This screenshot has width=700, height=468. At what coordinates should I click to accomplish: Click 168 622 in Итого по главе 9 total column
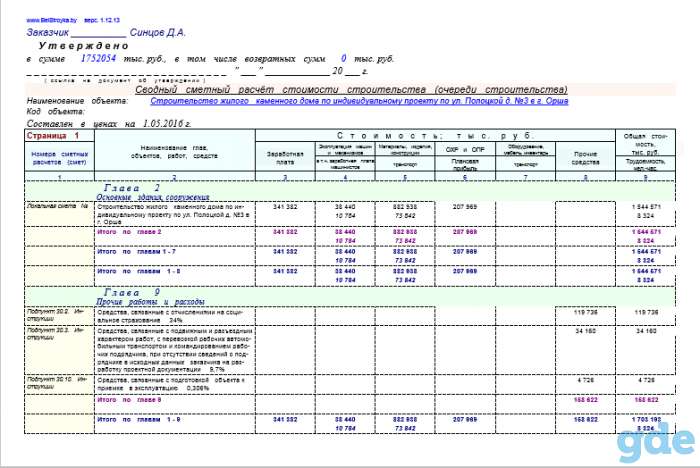pyautogui.click(x=646, y=400)
